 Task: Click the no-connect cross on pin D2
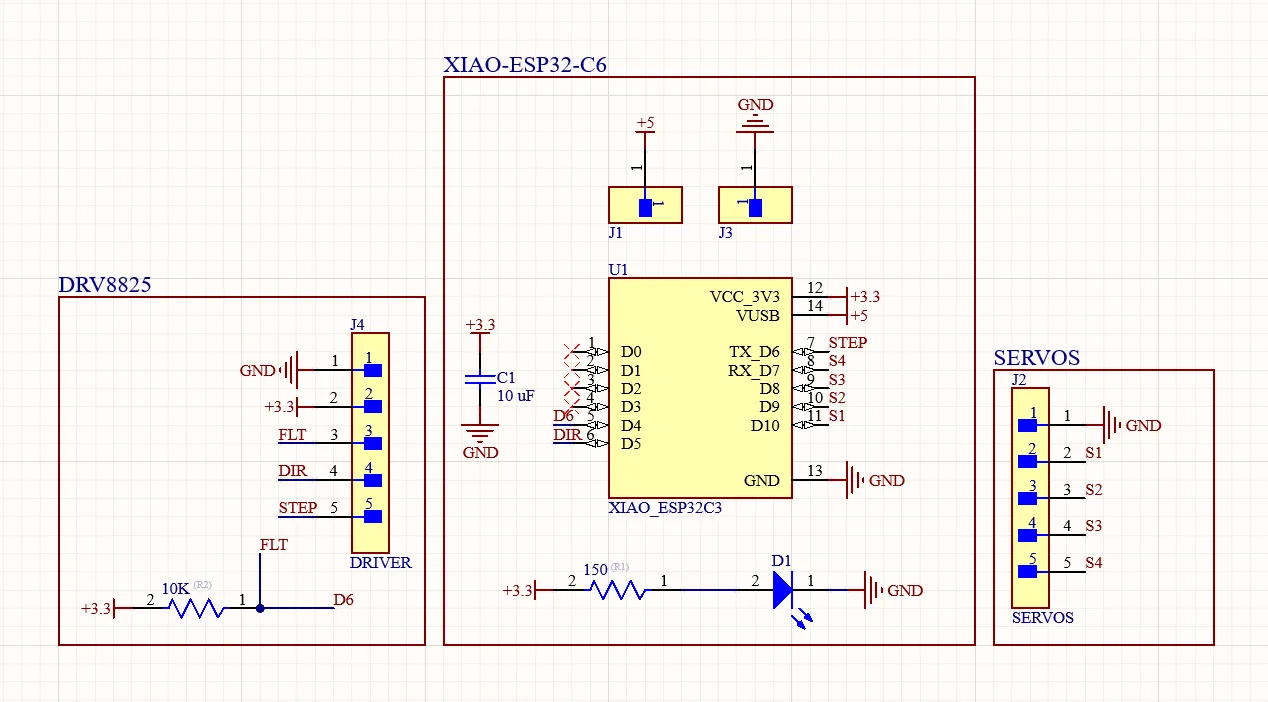(572, 388)
